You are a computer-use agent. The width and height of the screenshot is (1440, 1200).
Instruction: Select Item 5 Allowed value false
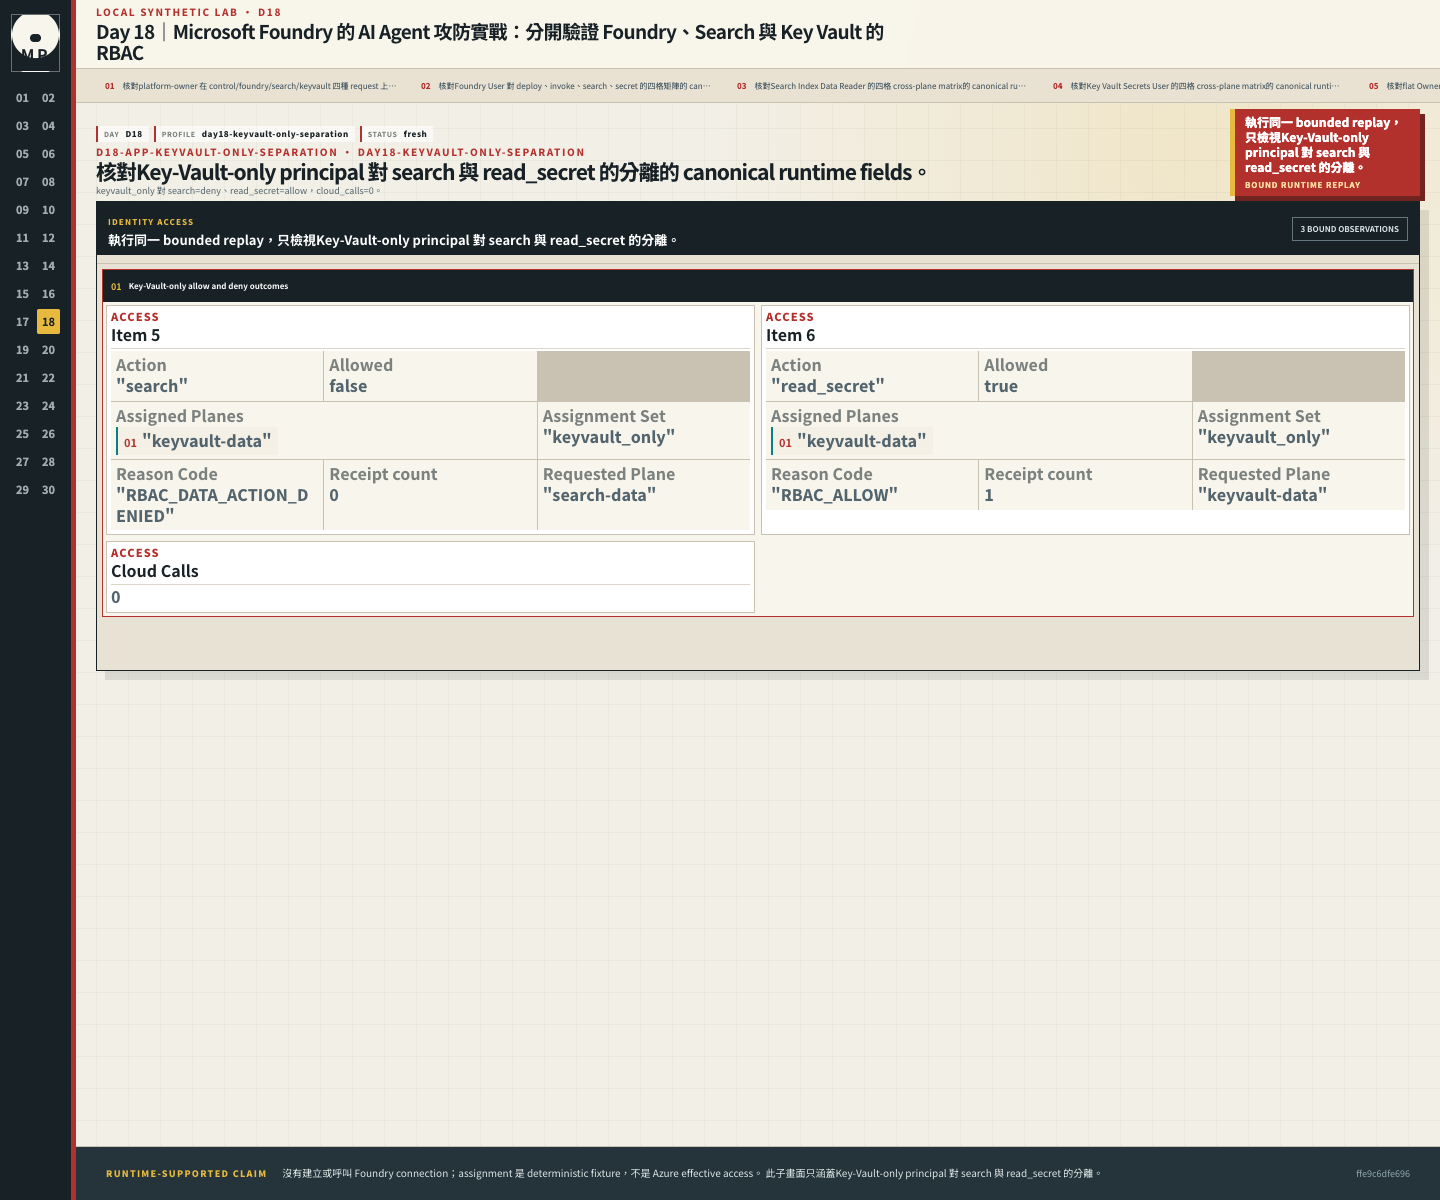click(348, 386)
